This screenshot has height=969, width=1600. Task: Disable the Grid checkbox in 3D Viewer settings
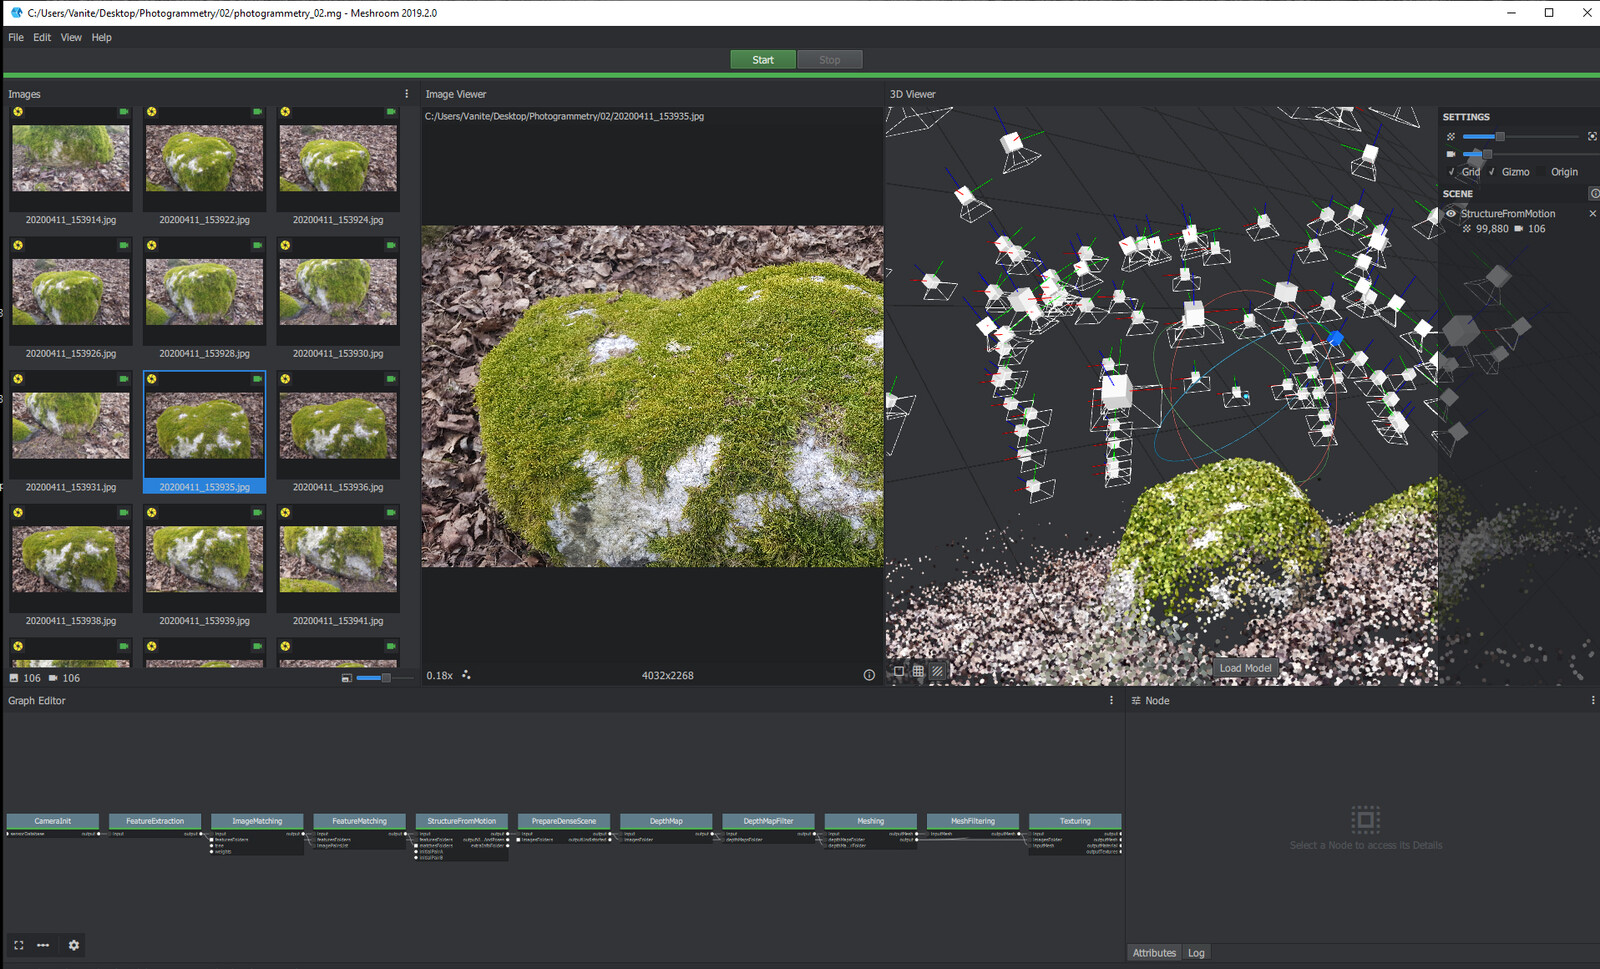pos(1451,171)
